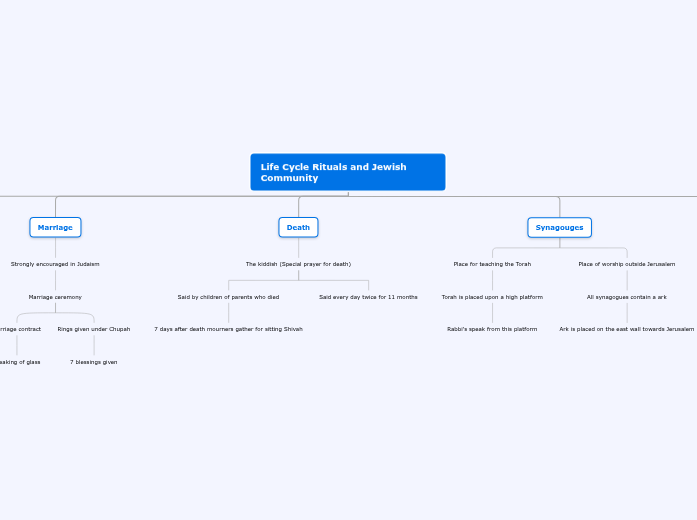
Task: Select 'Strongly encouraged in Judaism' node
Action: coord(55,264)
